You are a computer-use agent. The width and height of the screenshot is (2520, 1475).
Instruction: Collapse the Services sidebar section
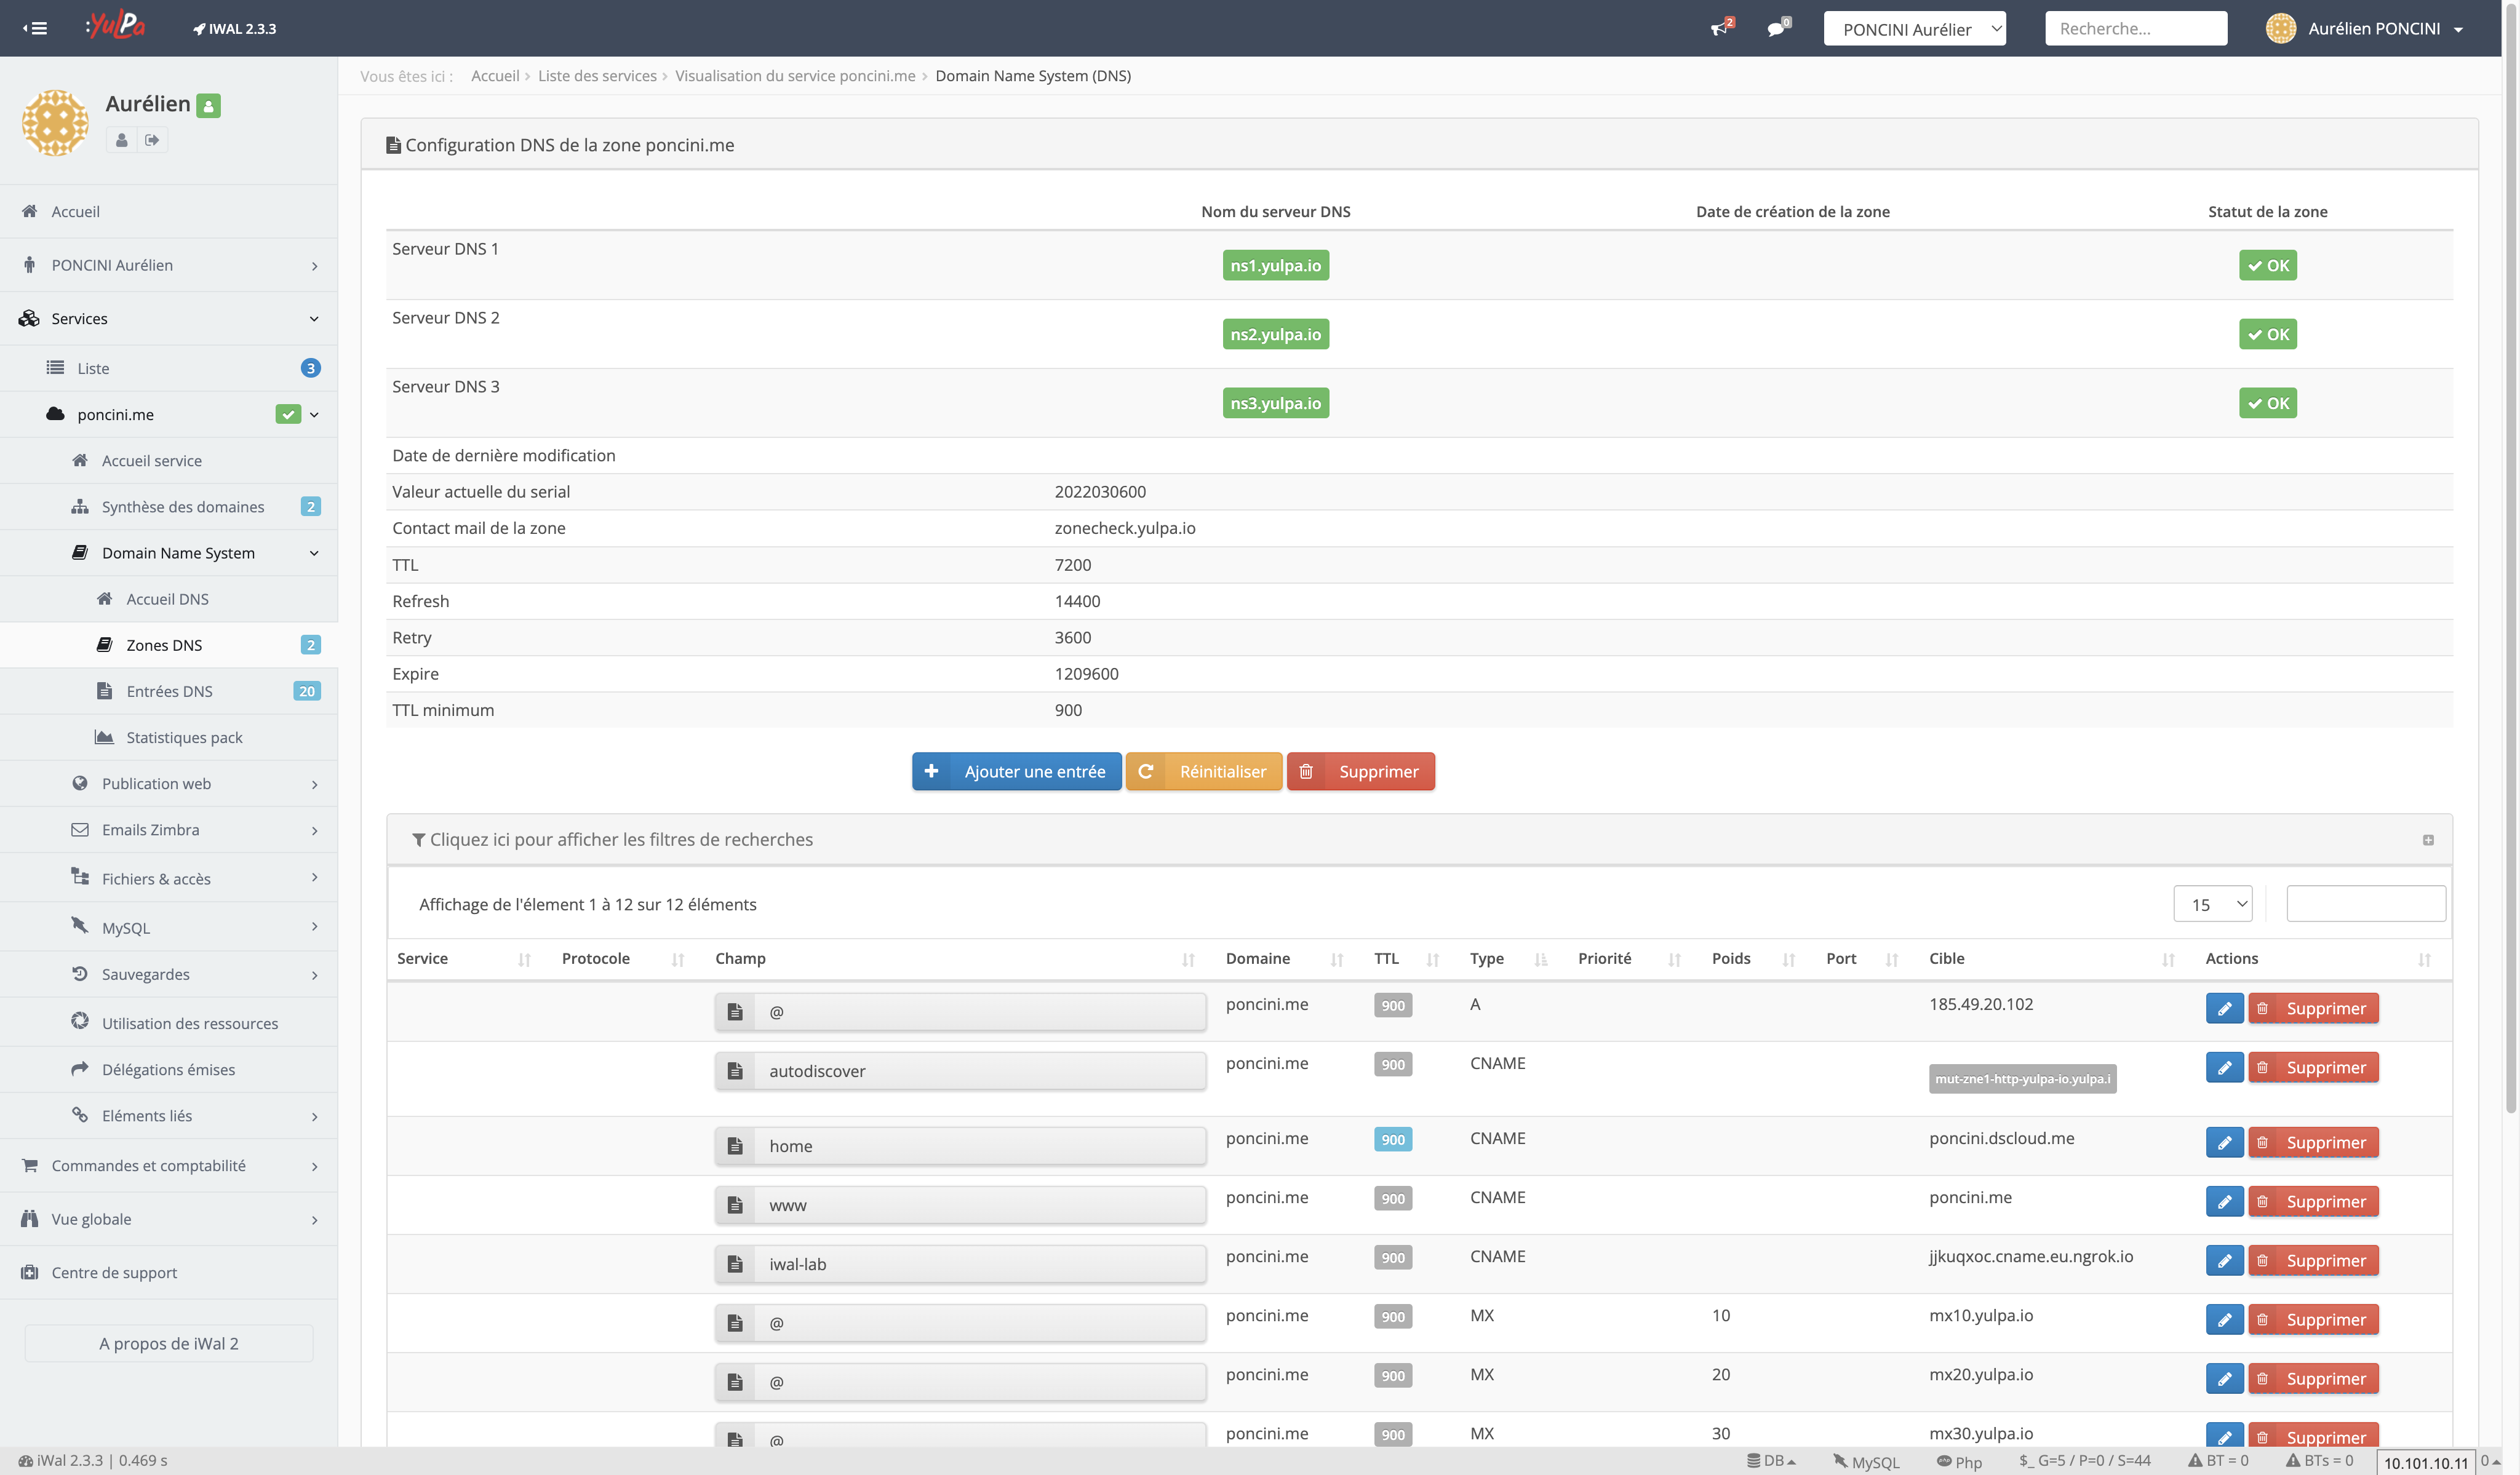(x=169, y=318)
